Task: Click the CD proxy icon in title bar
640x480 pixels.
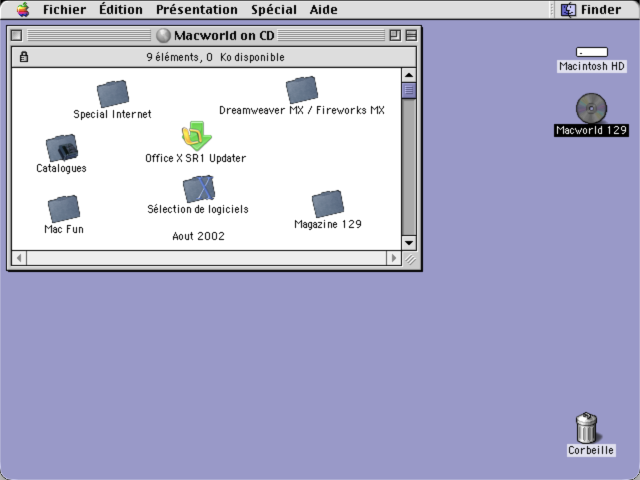Action: coord(163,36)
